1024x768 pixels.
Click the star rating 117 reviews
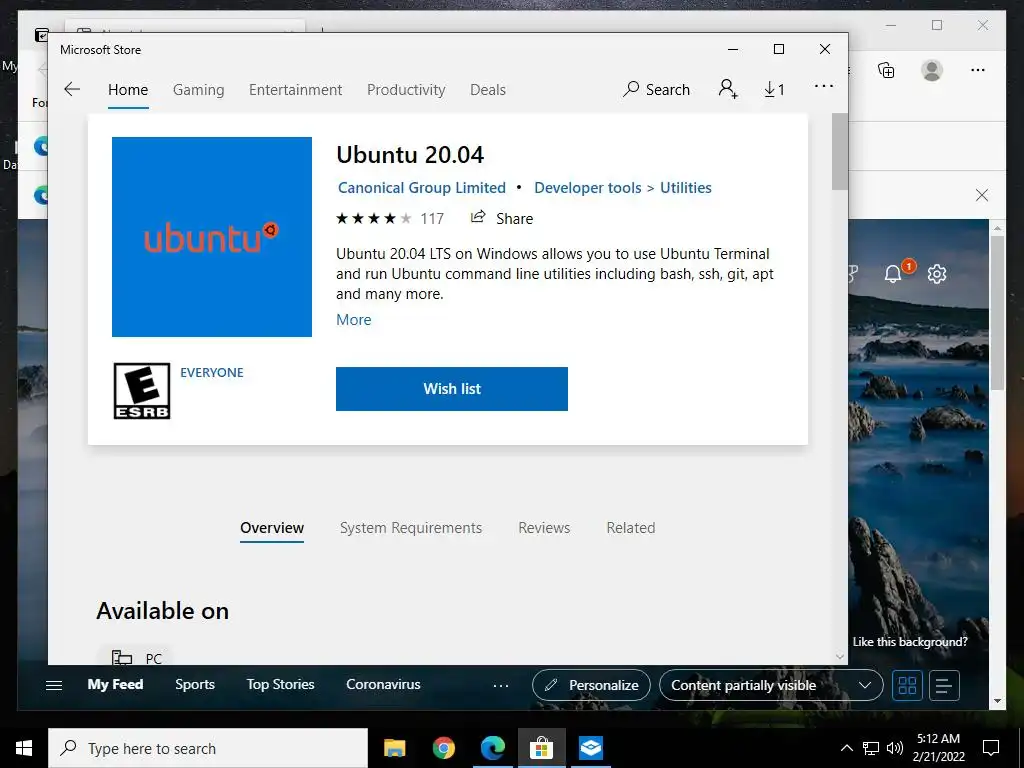391,218
